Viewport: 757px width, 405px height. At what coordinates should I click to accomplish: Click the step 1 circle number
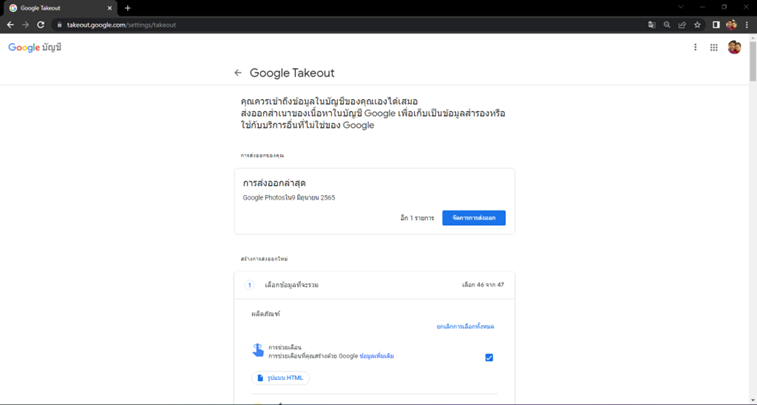(250, 285)
